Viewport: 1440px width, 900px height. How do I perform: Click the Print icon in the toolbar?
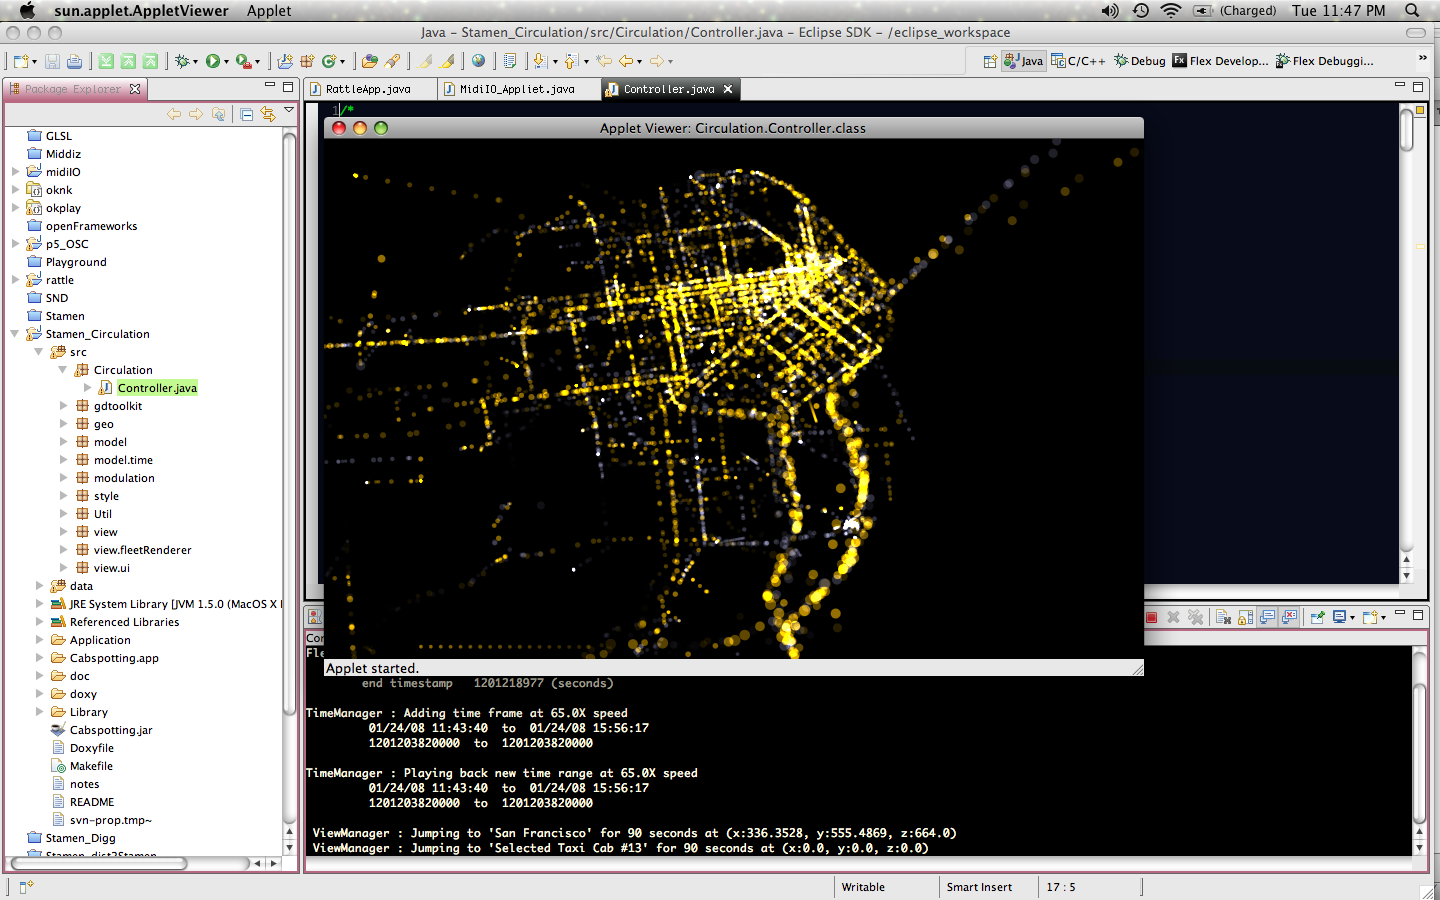pos(75,61)
